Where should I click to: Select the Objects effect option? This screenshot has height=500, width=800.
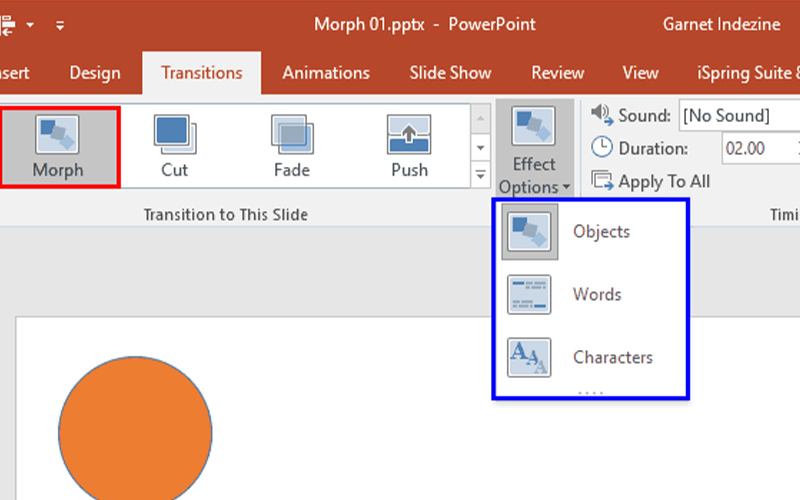tap(592, 232)
